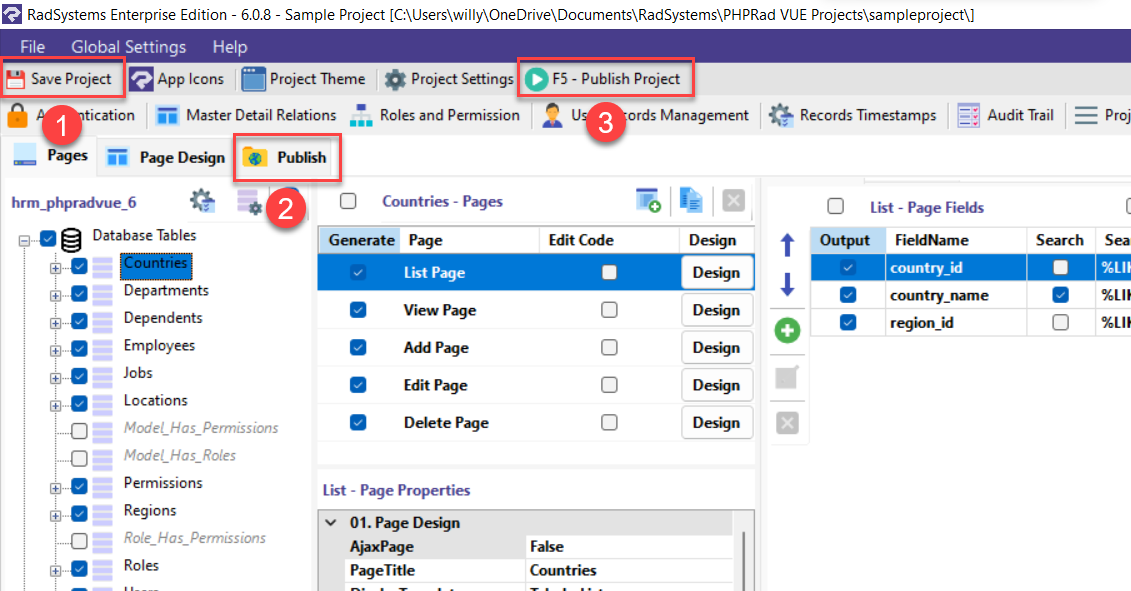Click the delete page X icon

click(x=734, y=201)
